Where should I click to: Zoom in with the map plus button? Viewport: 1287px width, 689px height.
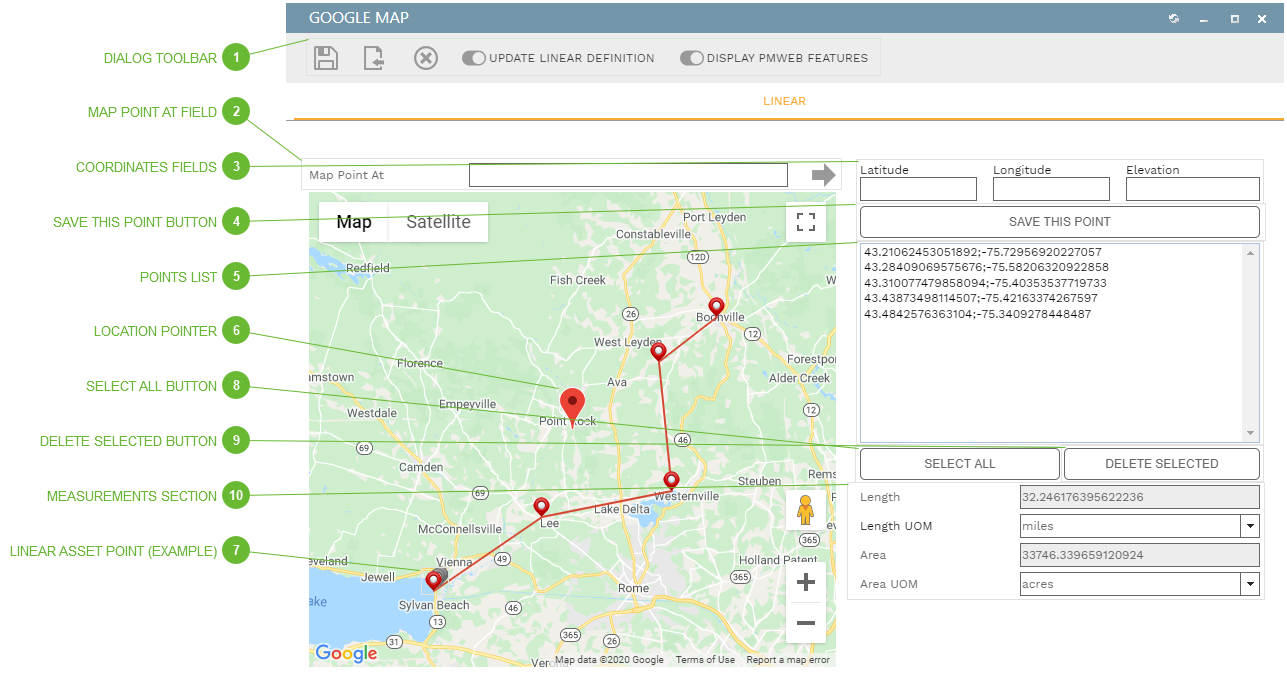point(805,582)
